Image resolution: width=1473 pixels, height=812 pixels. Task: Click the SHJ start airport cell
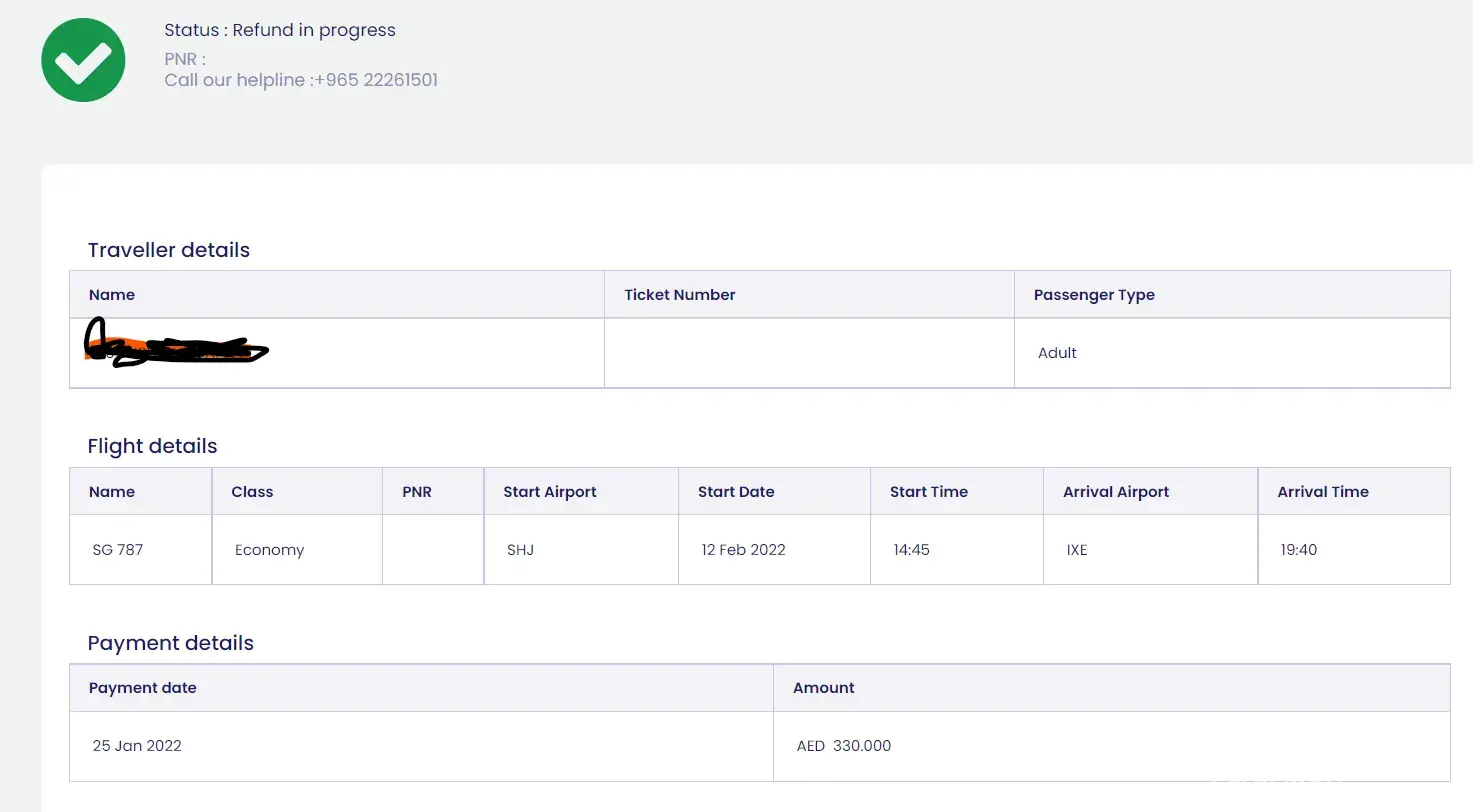520,550
